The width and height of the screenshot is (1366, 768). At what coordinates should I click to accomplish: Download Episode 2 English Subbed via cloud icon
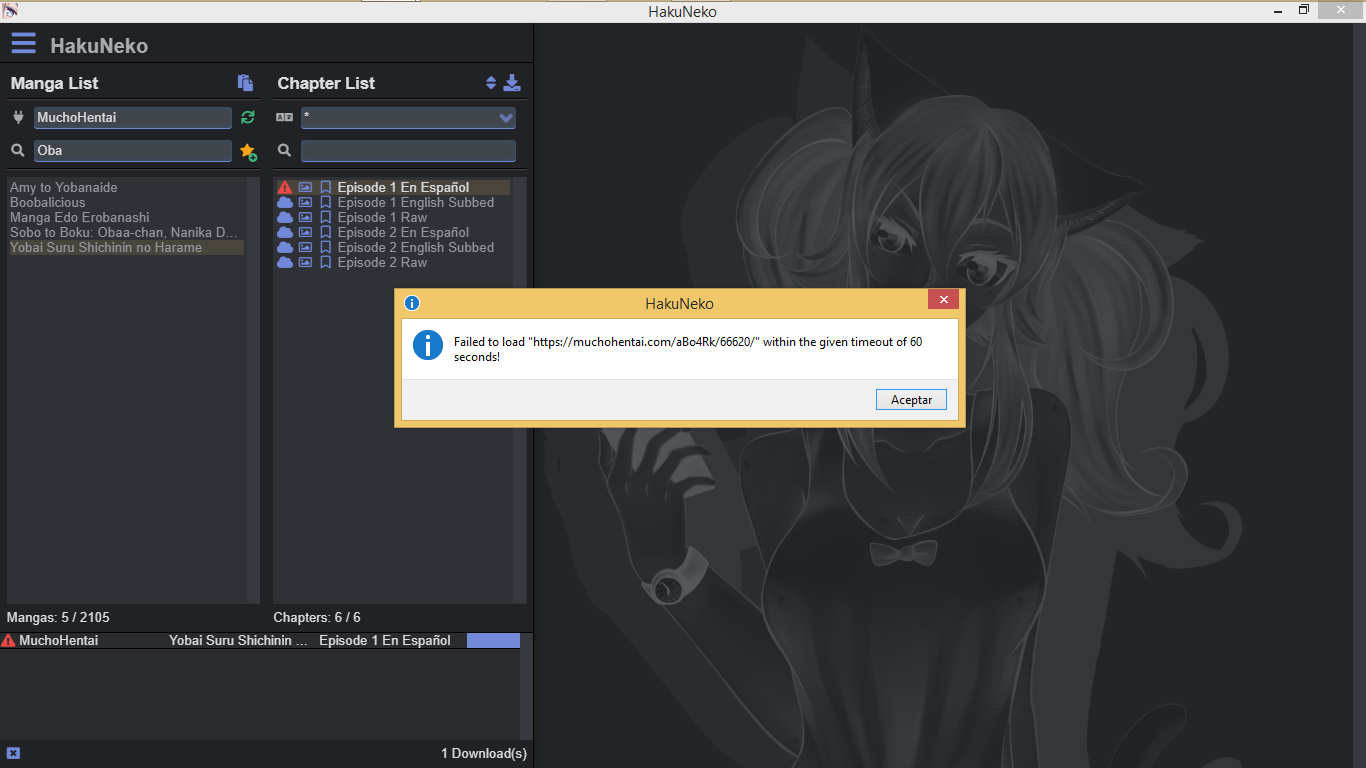click(x=285, y=247)
